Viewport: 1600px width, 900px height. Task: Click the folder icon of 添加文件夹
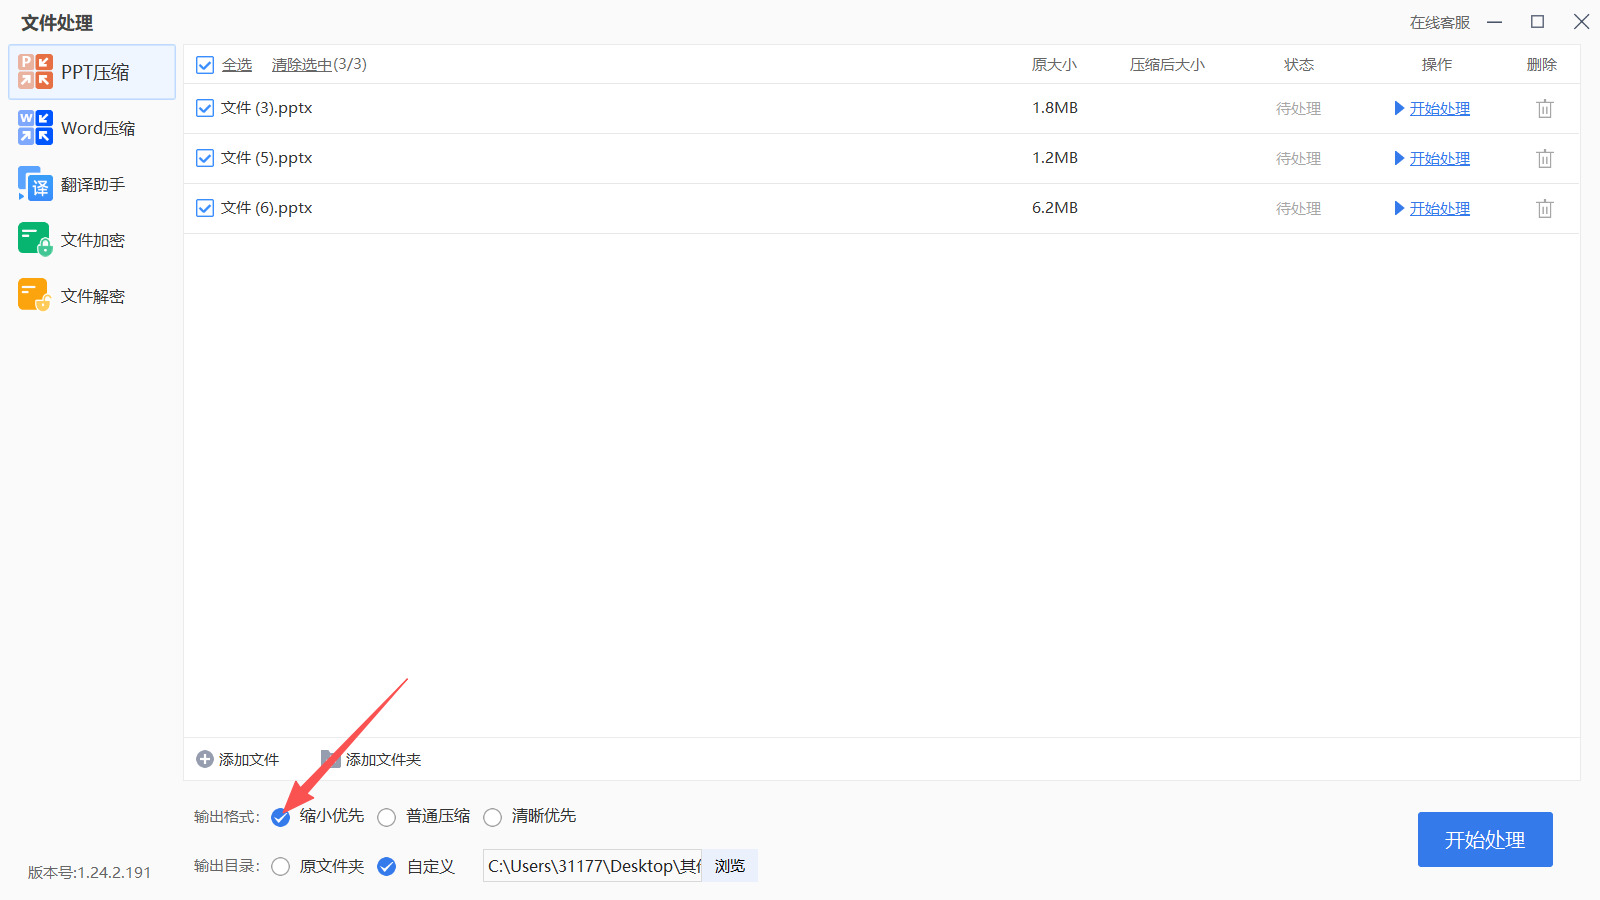point(330,759)
